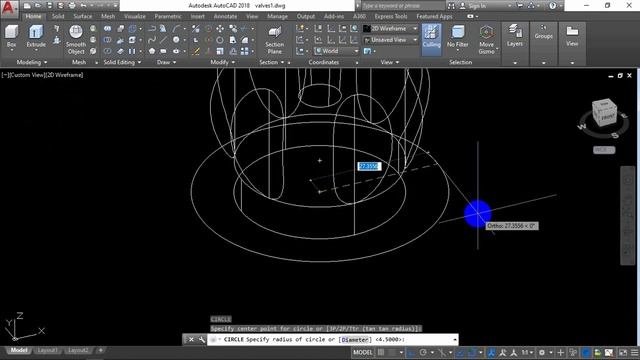The width and height of the screenshot is (640, 360).
Task: Click the Diameter option in command line
Action: (355, 340)
